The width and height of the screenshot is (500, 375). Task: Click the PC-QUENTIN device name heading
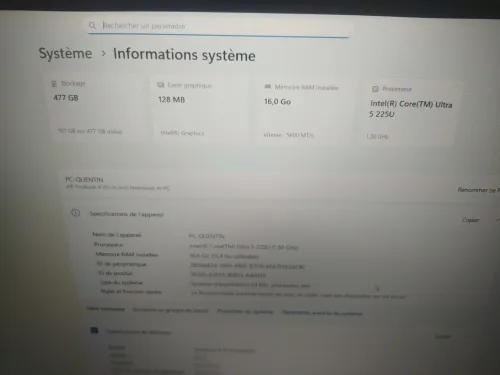point(84,180)
